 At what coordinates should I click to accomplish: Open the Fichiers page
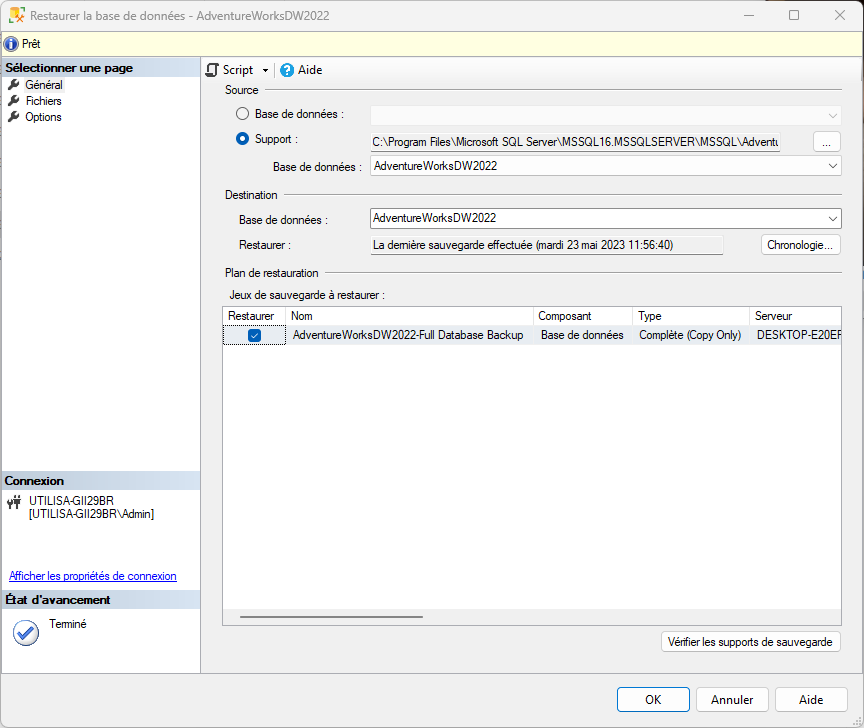(44, 101)
